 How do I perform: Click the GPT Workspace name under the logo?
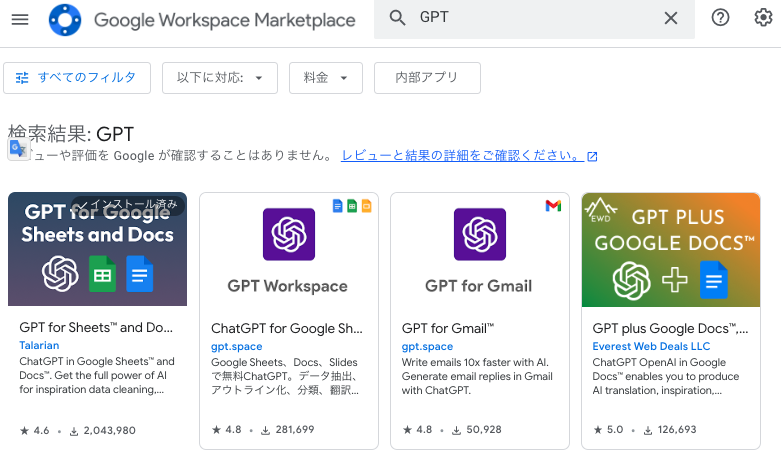pyautogui.click(x=287, y=286)
